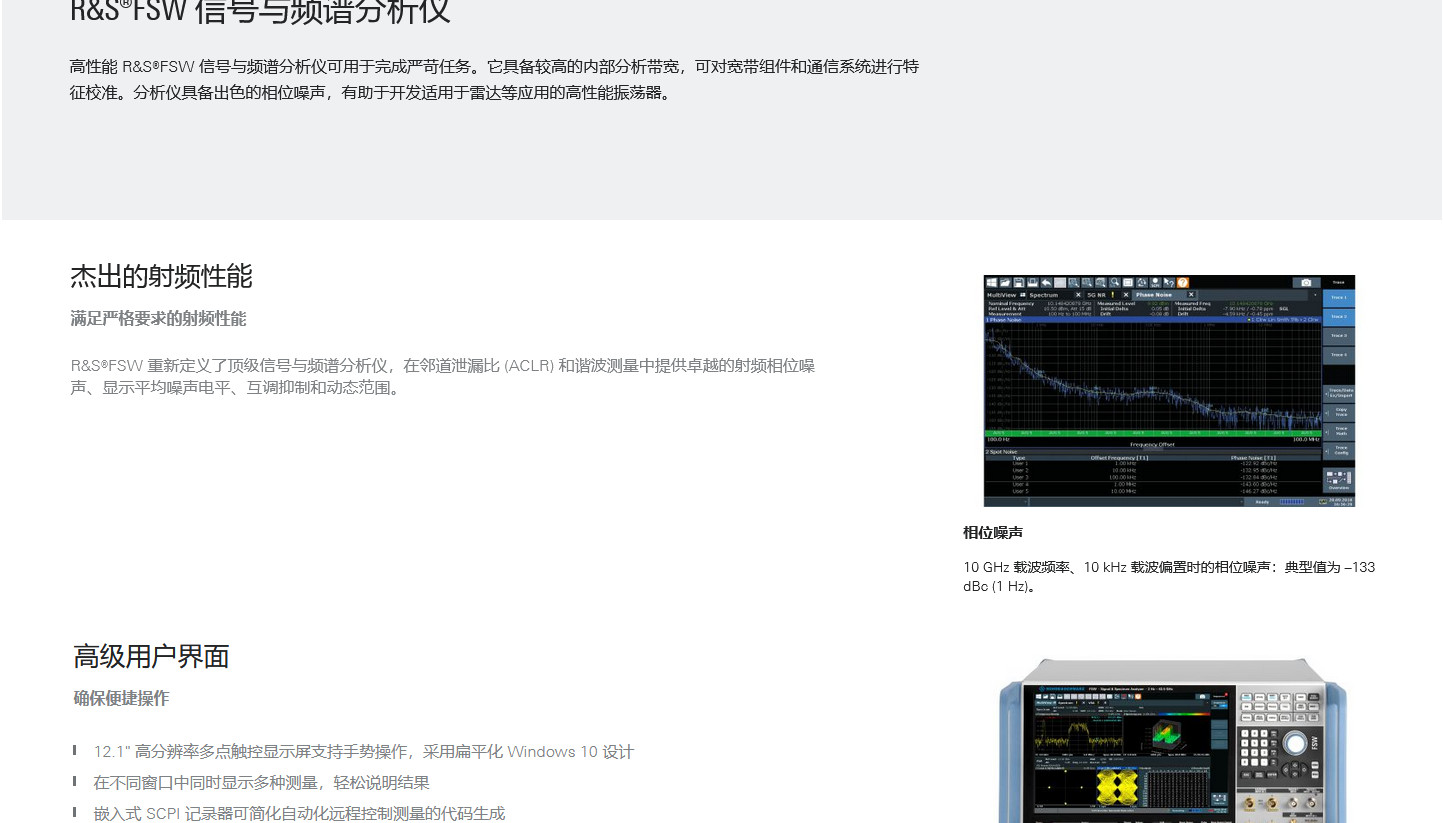Expand the Trace Config softkey

[1339, 450]
